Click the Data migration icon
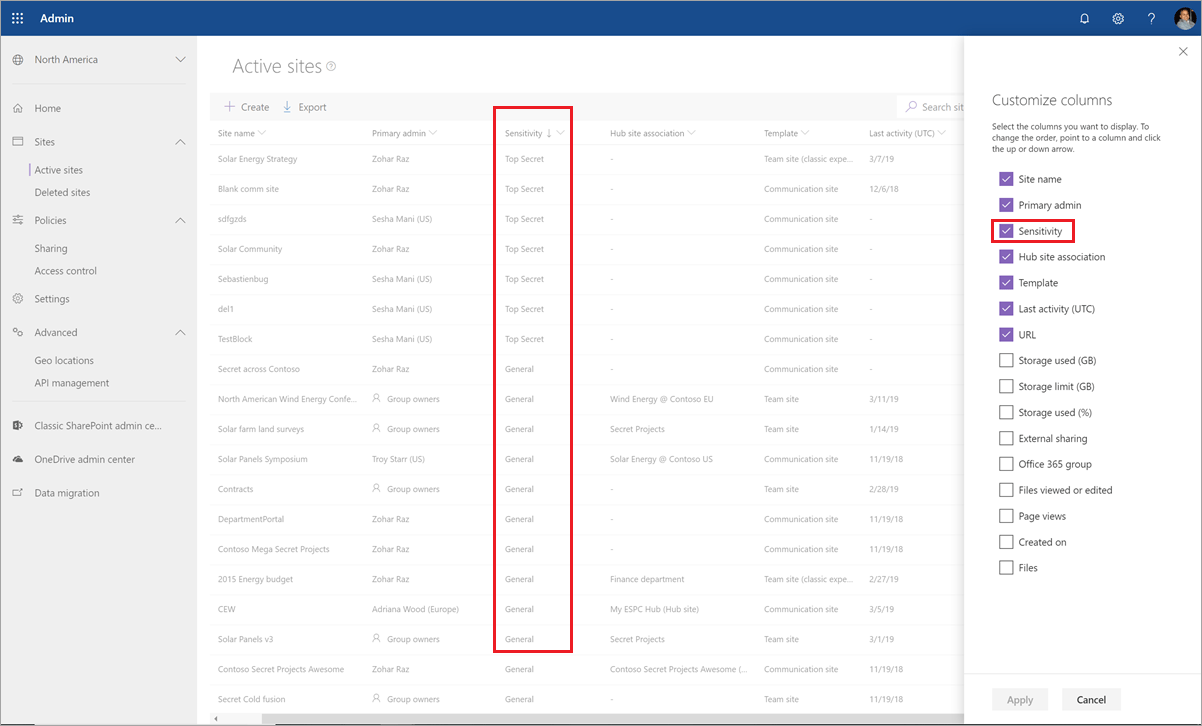The height and width of the screenshot is (726, 1202). tap(18, 493)
